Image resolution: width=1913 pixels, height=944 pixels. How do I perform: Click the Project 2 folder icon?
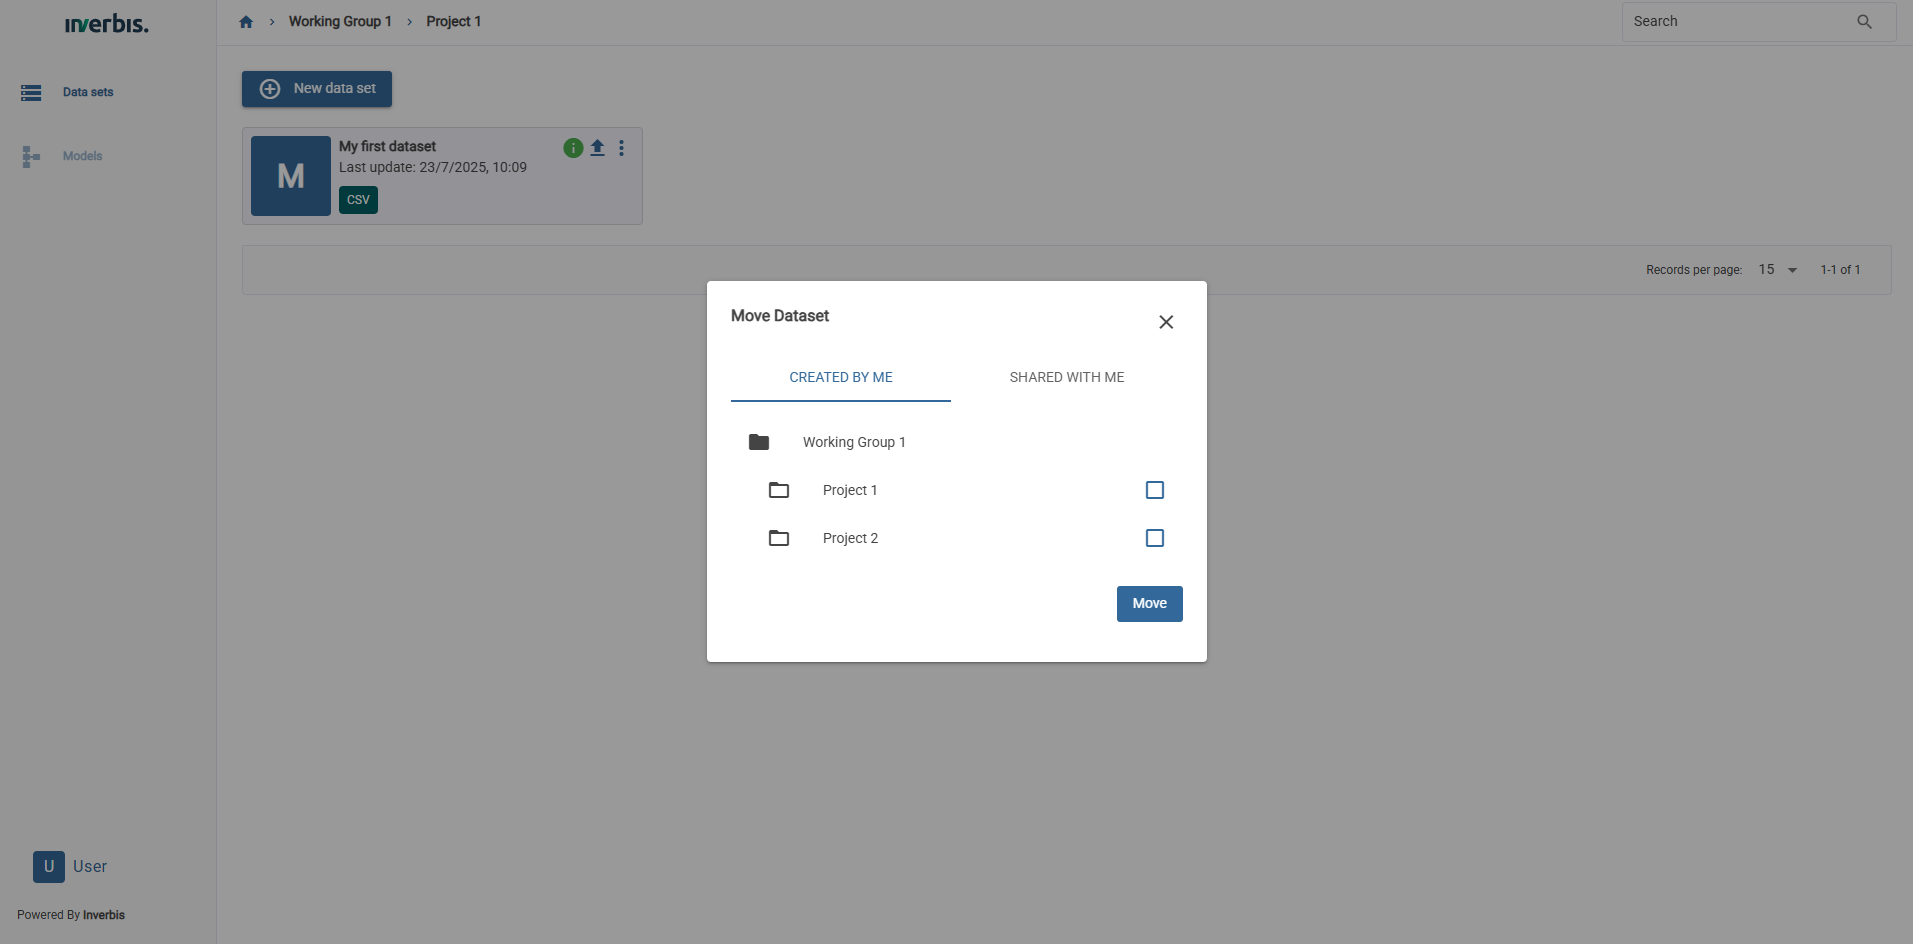click(779, 538)
